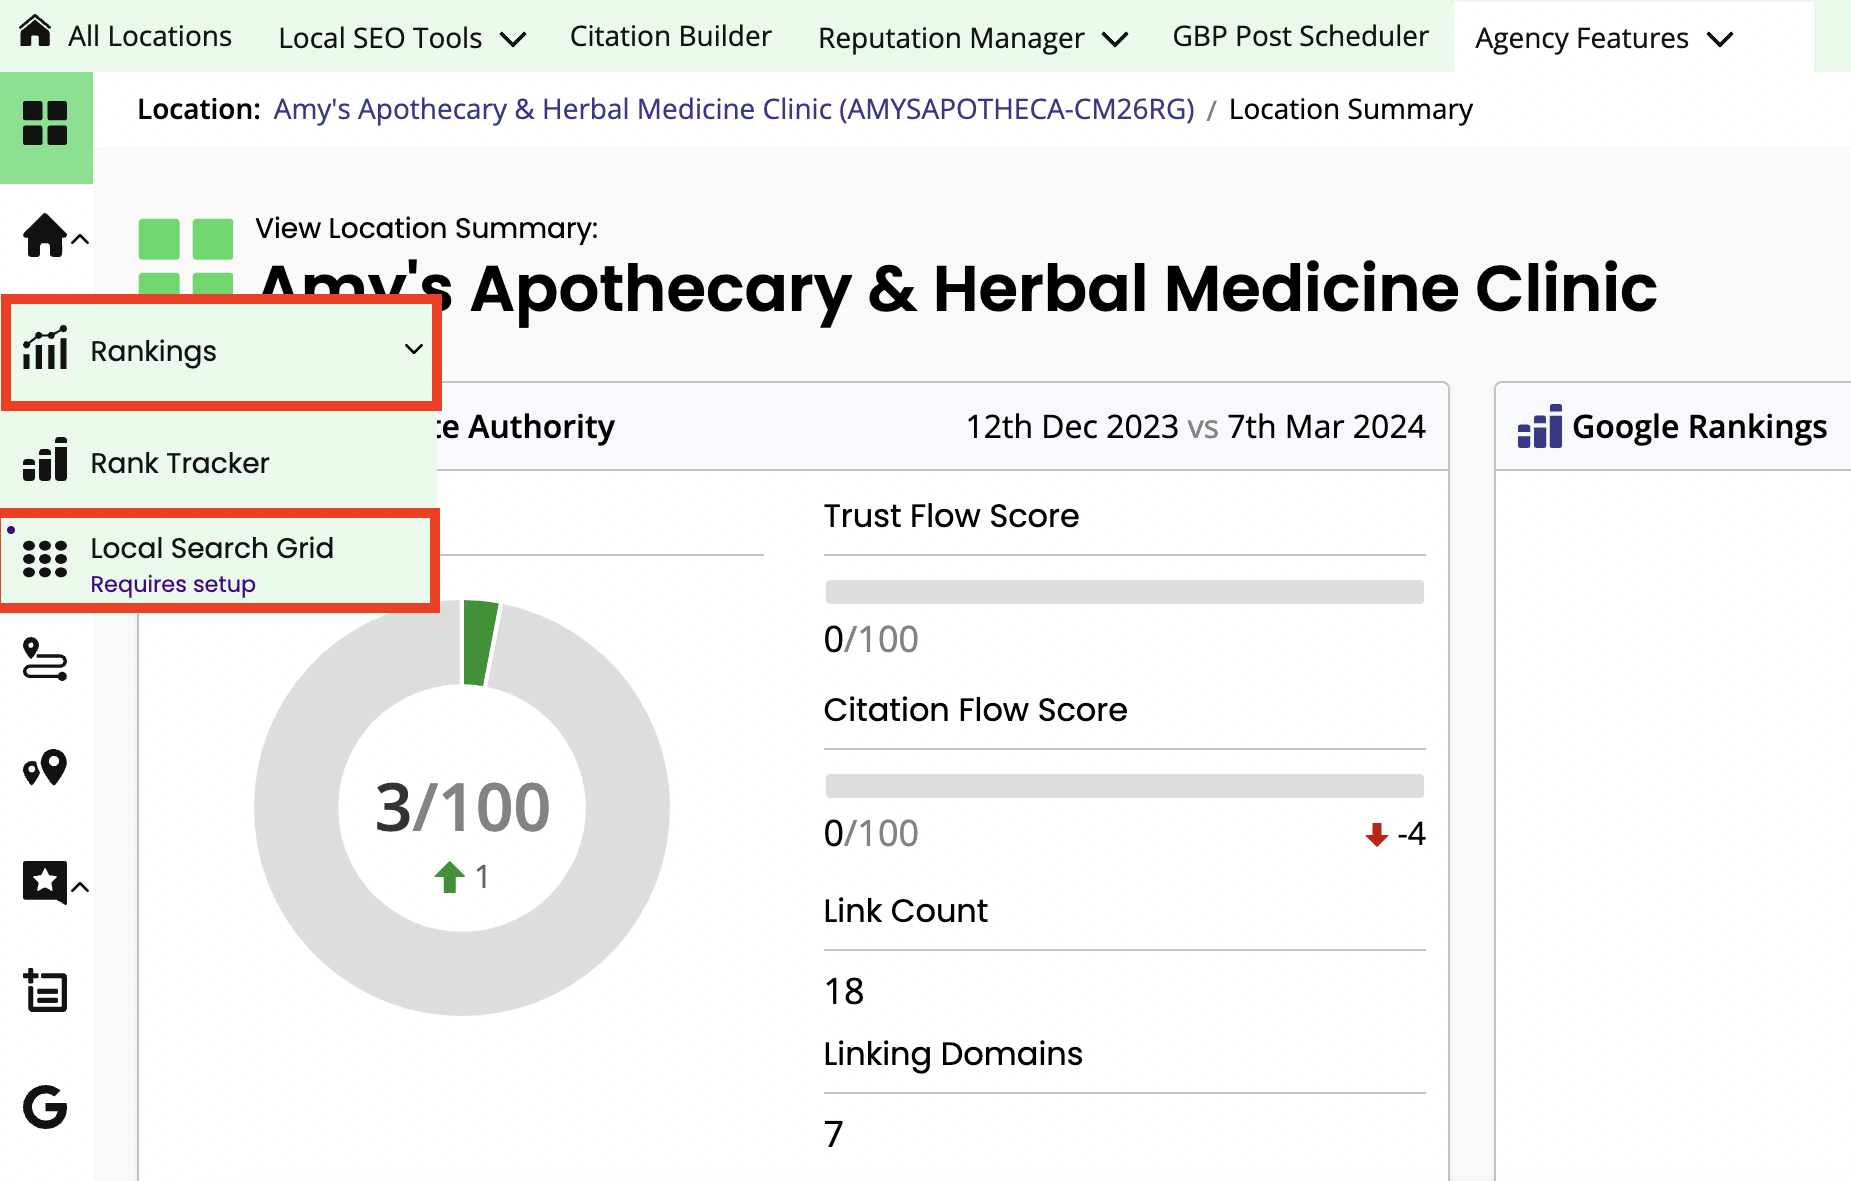Open GBP Post Scheduler
Viewport: 1851px width, 1181px height.
click(1300, 37)
